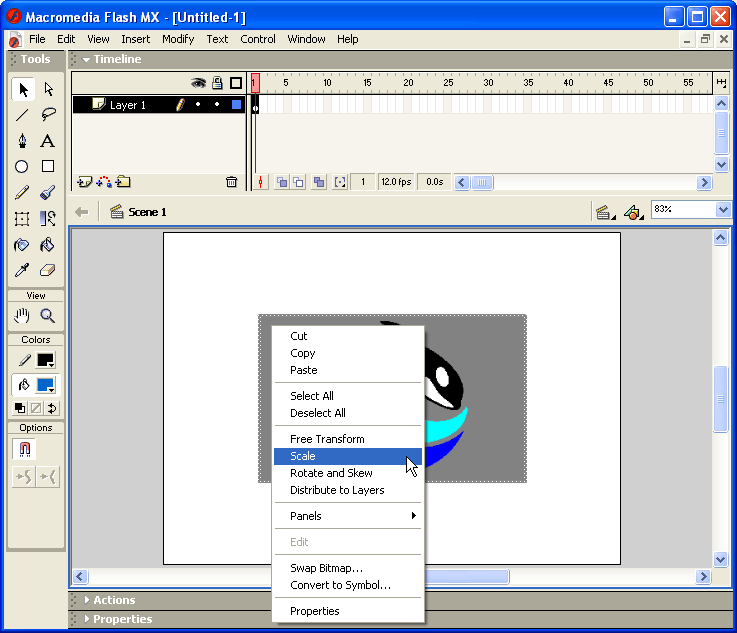Toggle lock all layers padlock icon
737x633 pixels.
click(217, 83)
